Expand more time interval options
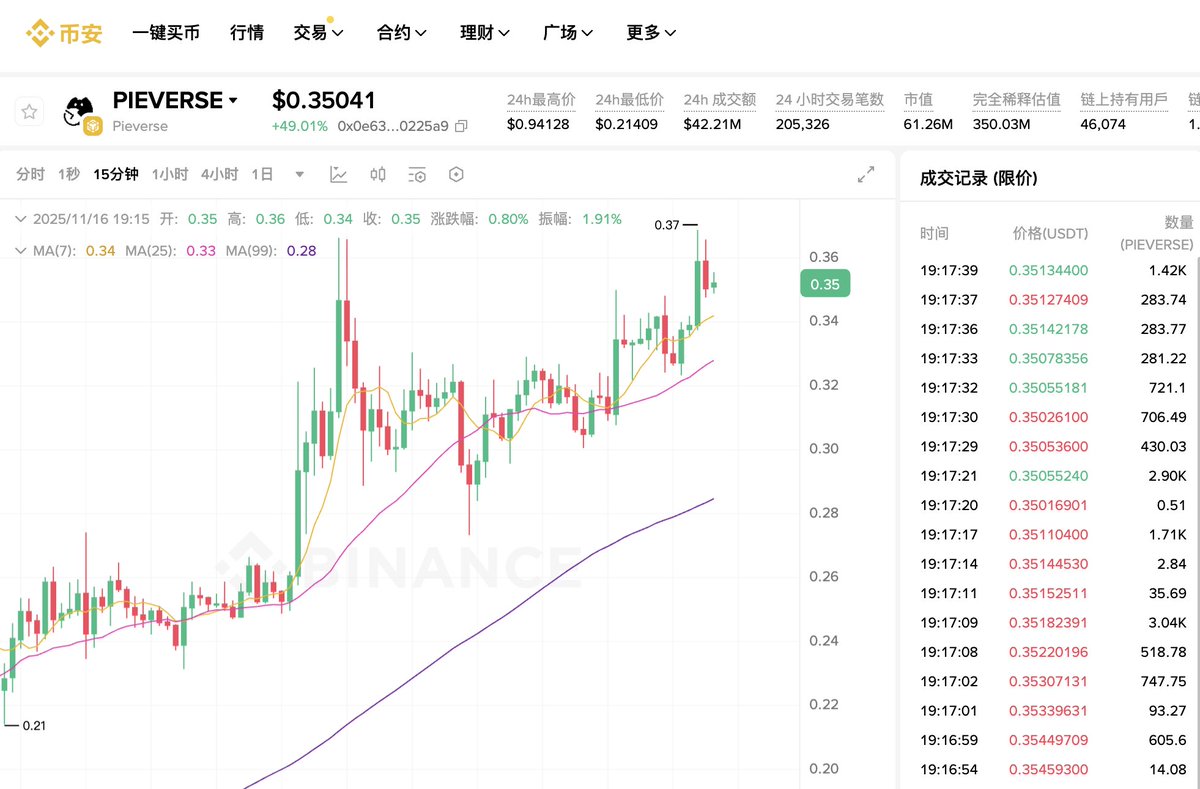1200x789 pixels. point(300,174)
